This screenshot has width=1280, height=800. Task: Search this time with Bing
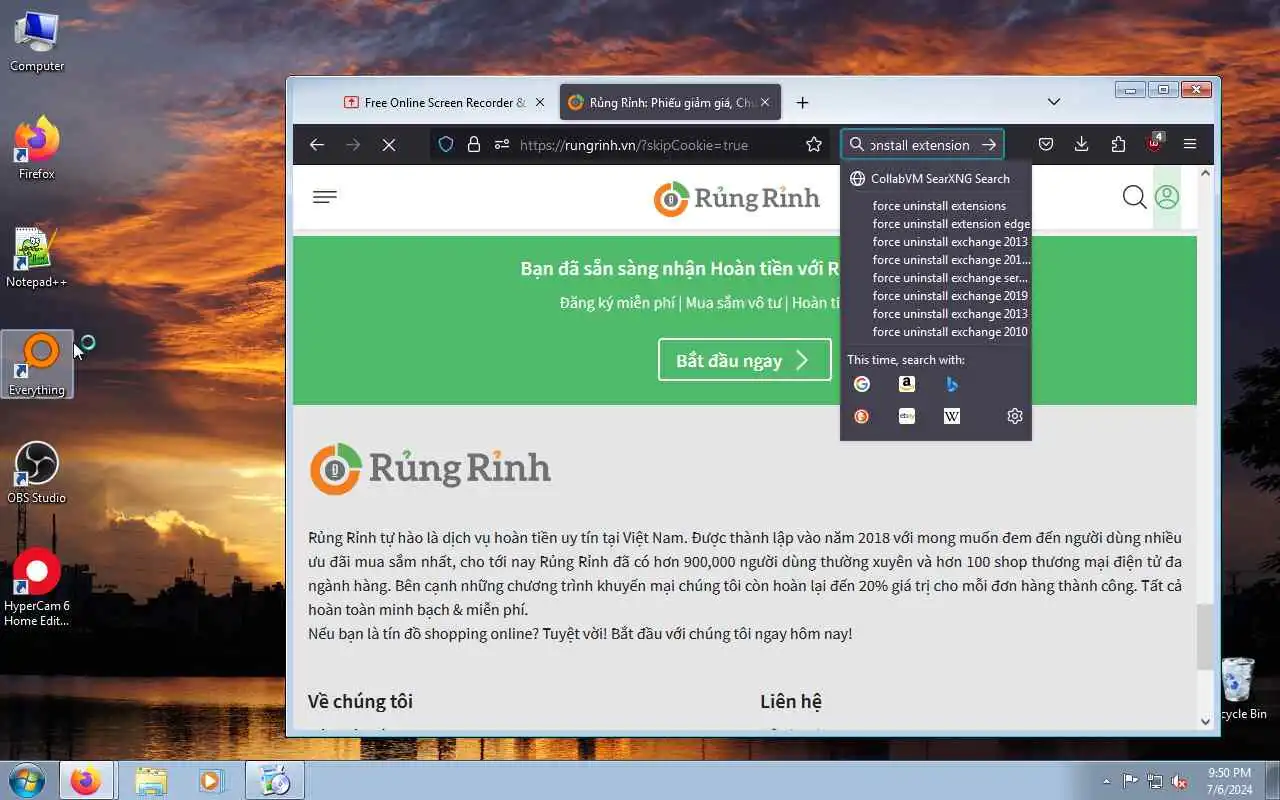[x=952, y=384]
